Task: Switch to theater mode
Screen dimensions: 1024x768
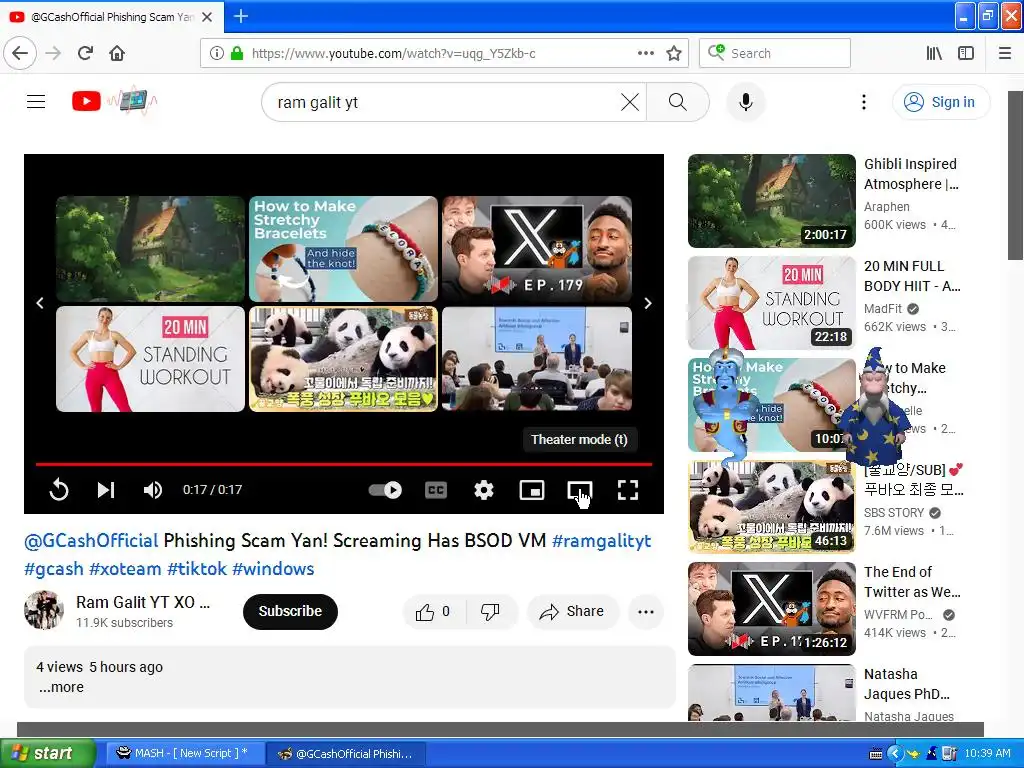Action: [x=580, y=490]
